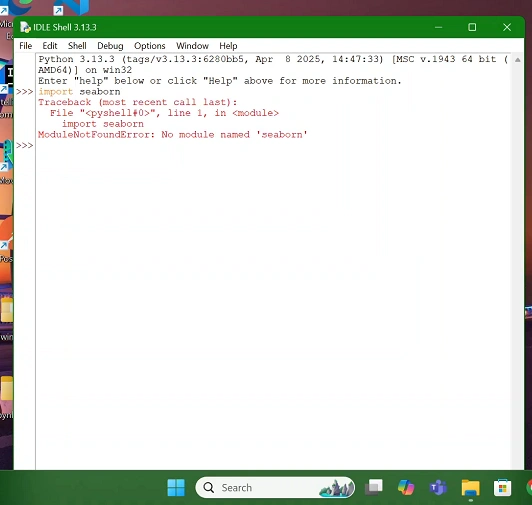Image resolution: width=532 pixels, height=505 pixels.
Task: Maximize the IDLE Shell window
Action: pyautogui.click(x=472, y=27)
